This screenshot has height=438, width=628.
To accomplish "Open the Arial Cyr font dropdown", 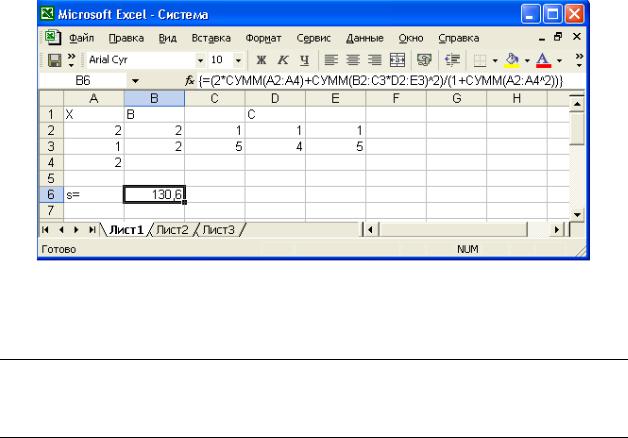I will [x=200, y=61].
